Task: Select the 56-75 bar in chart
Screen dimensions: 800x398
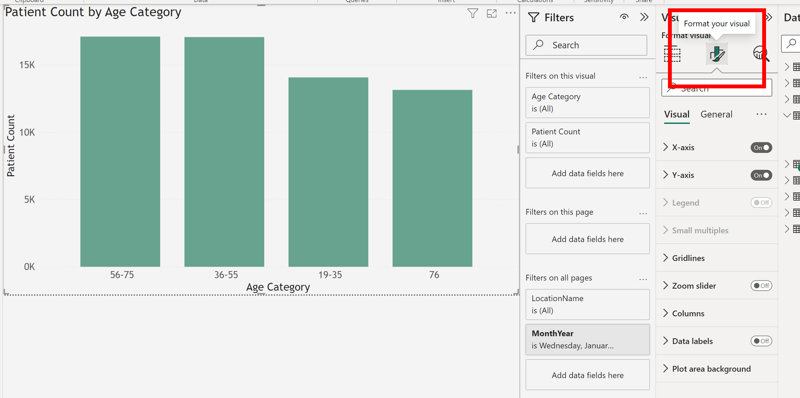Action: 120,152
